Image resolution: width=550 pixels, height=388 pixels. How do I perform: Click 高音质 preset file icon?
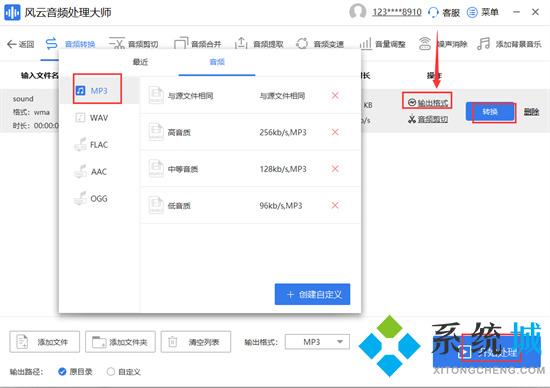(x=156, y=132)
